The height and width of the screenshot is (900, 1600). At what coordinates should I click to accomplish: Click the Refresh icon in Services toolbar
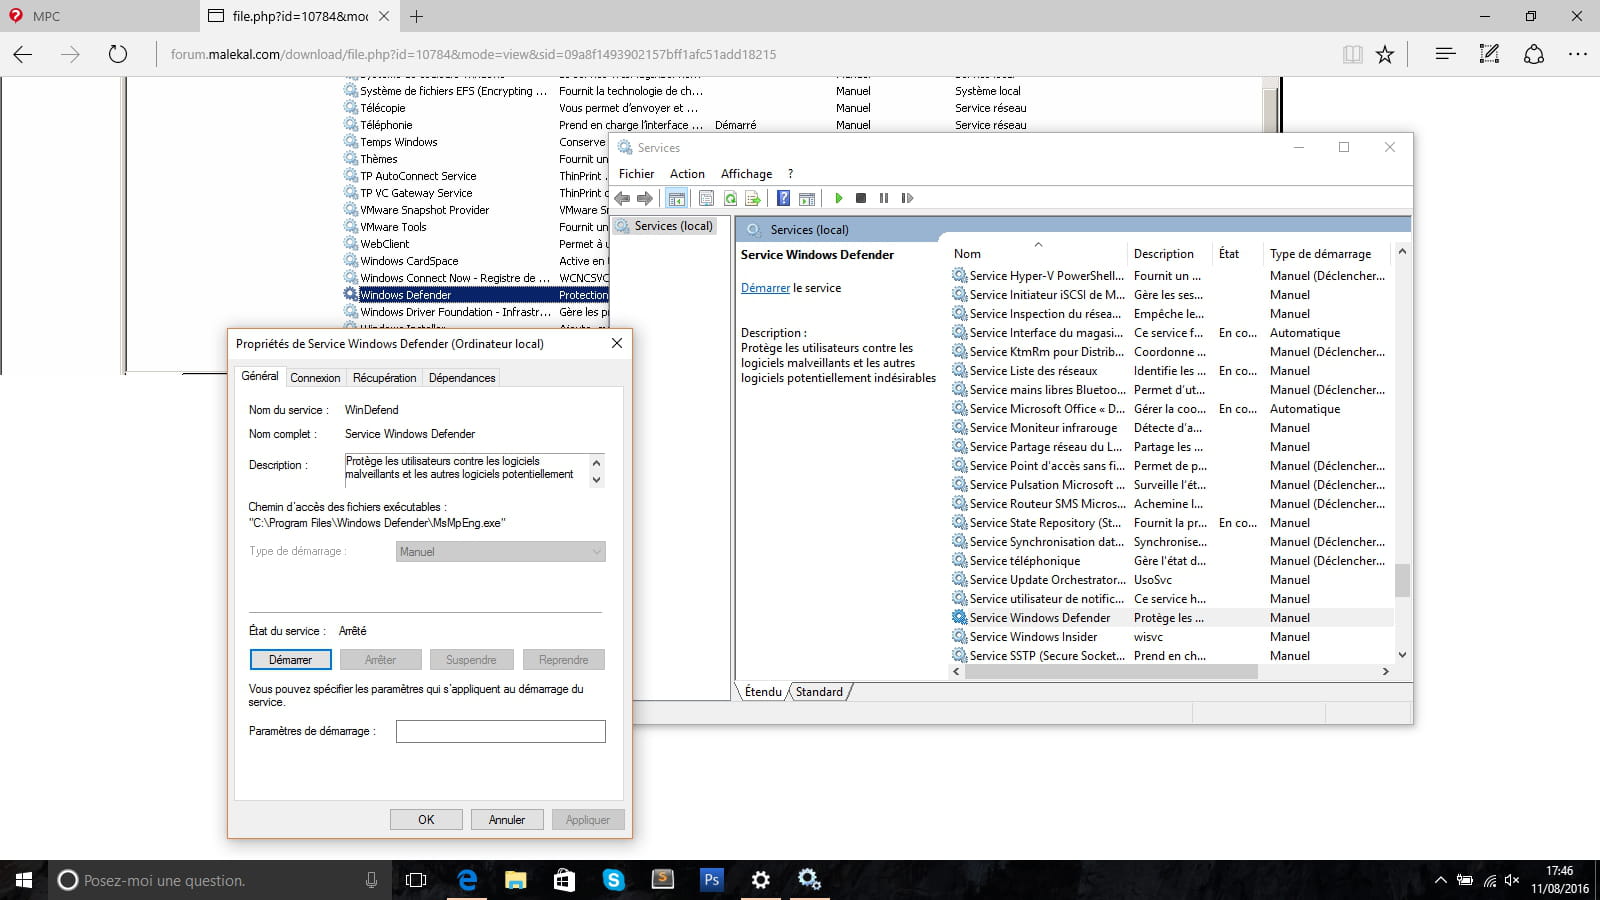click(x=730, y=198)
